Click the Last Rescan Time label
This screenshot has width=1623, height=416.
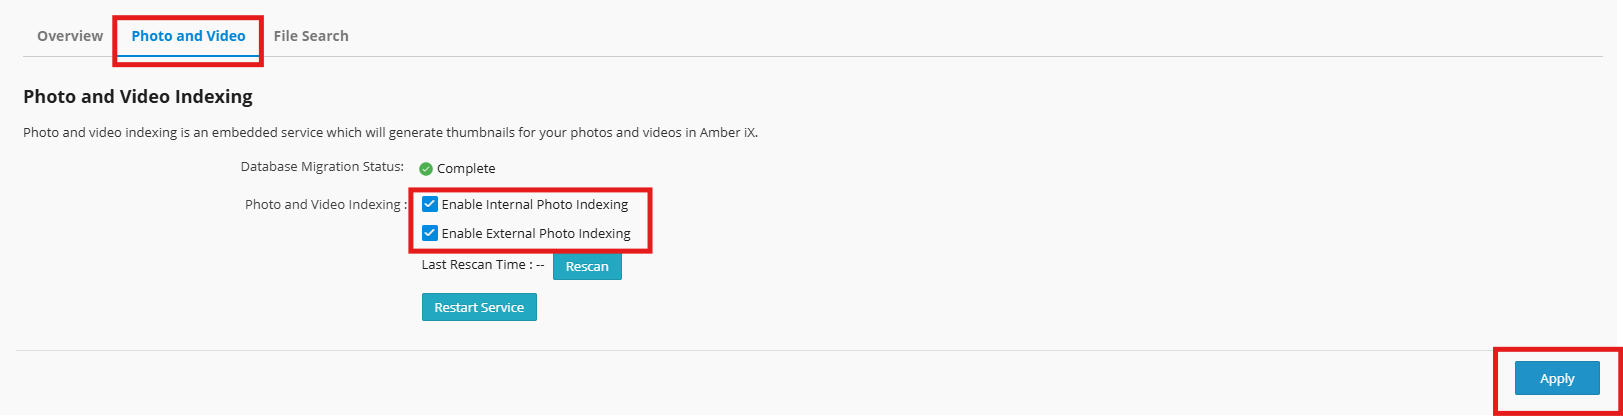pyautogui.click(x=477, y=265)
